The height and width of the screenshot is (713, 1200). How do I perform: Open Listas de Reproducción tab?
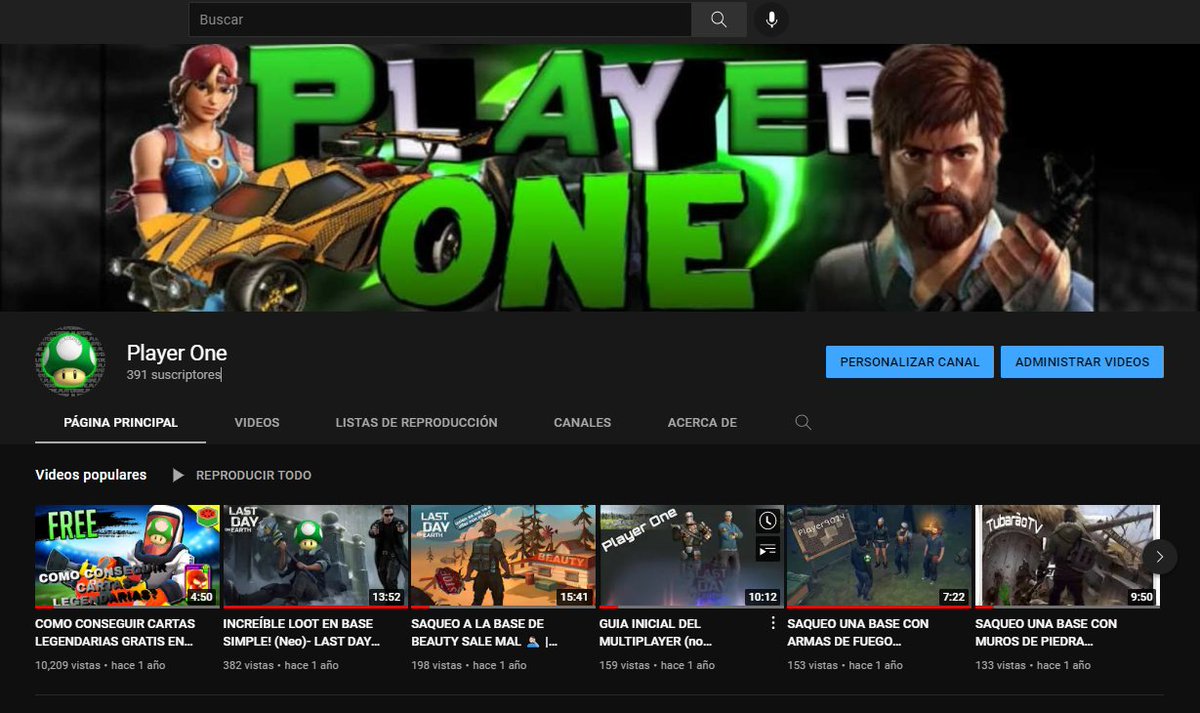pyautogui.click(x=417, y=423)
